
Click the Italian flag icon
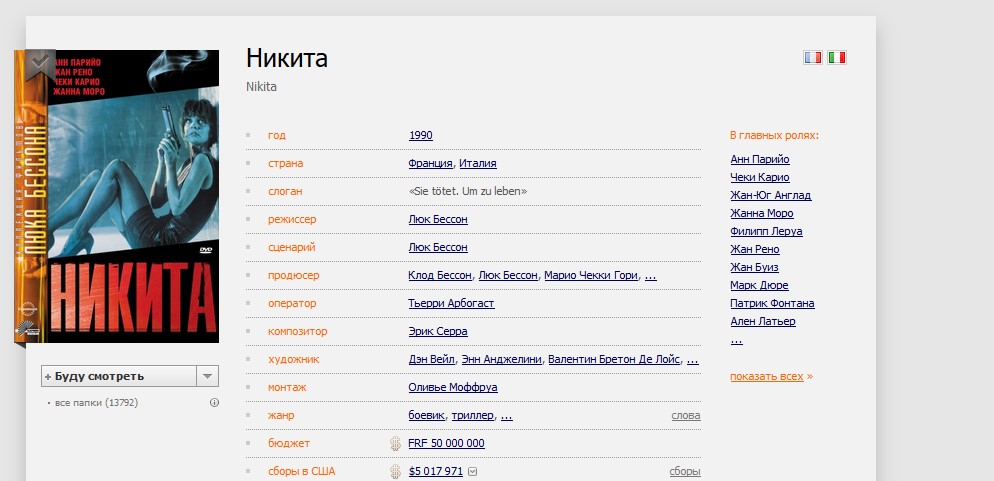click(837, 58)
